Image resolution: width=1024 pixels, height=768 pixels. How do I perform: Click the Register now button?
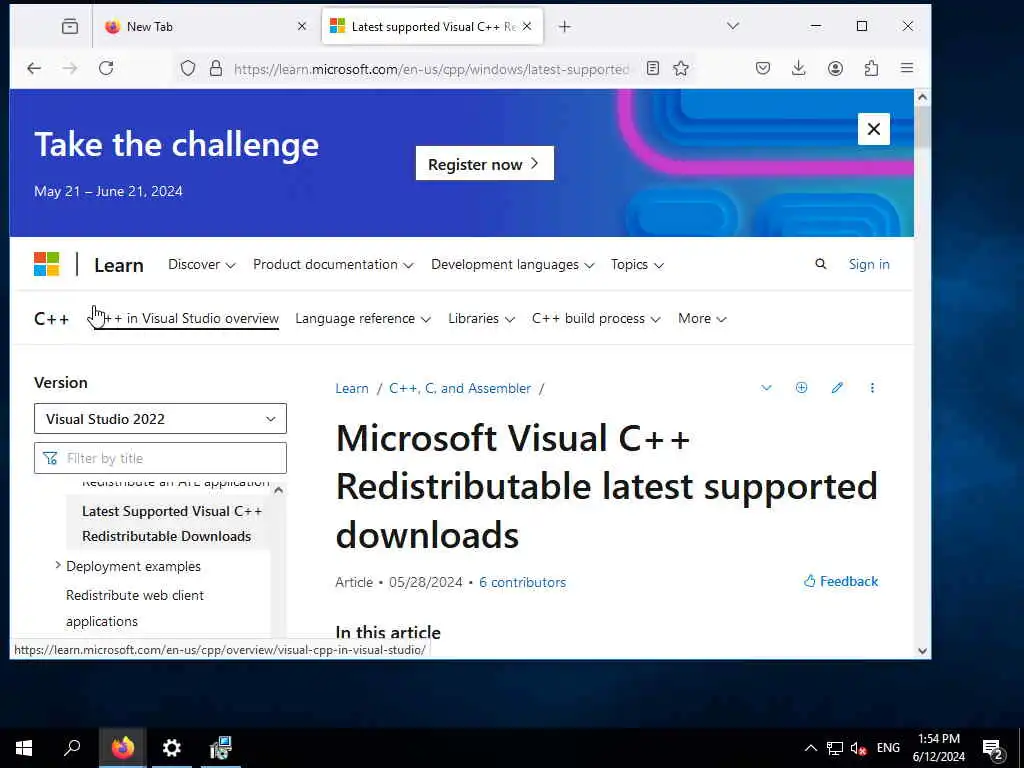(485, 163)
